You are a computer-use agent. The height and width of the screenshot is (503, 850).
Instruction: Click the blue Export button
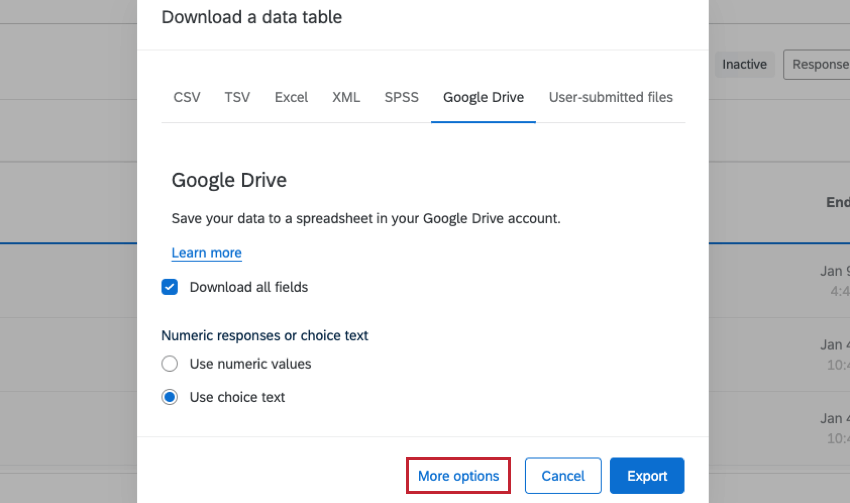646,476
